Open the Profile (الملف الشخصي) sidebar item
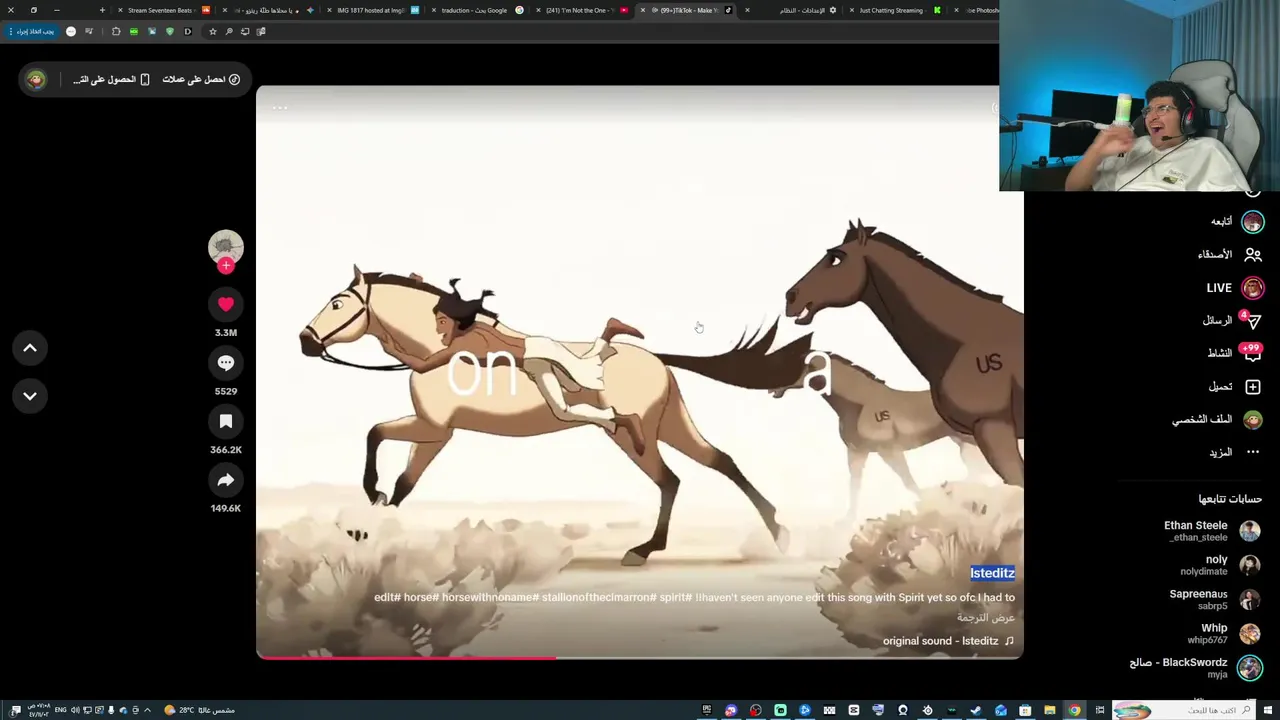Viewport: 1280px width, 720px height. pos(1217,420)
